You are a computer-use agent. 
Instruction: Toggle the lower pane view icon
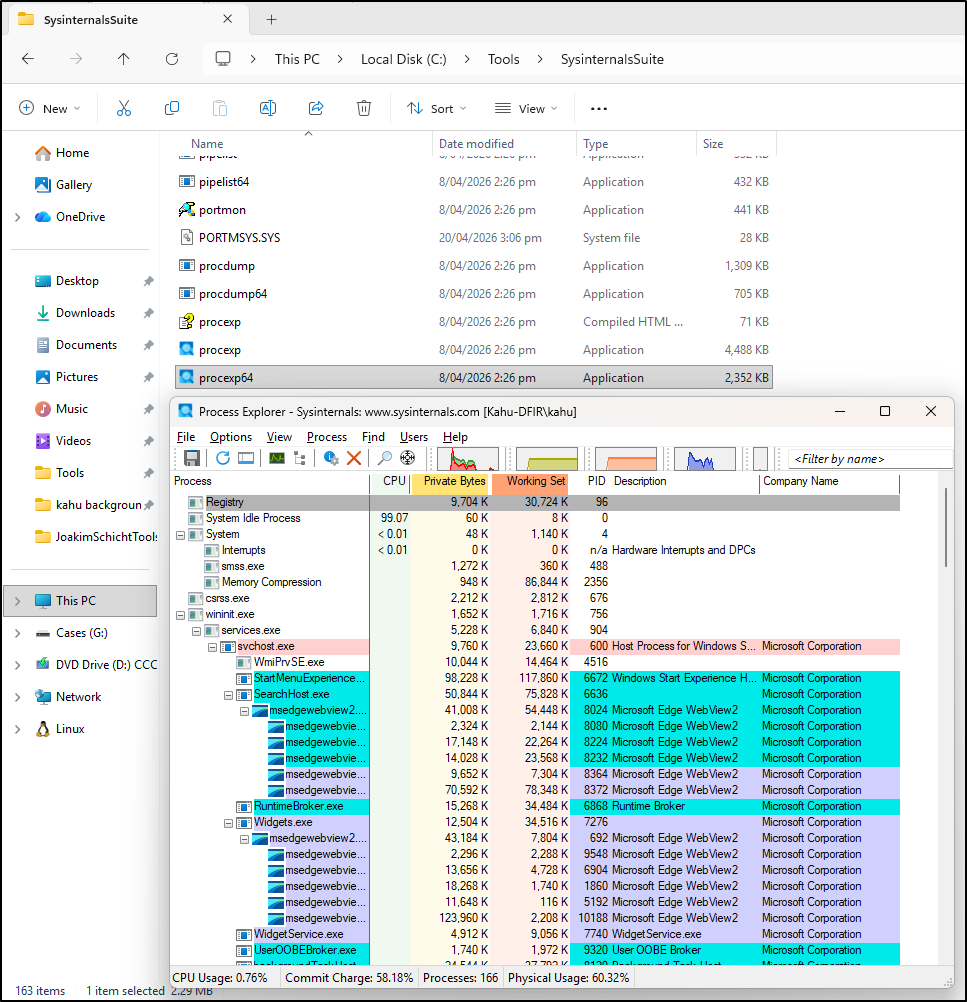pyautogui.click(x=246, y=458)
